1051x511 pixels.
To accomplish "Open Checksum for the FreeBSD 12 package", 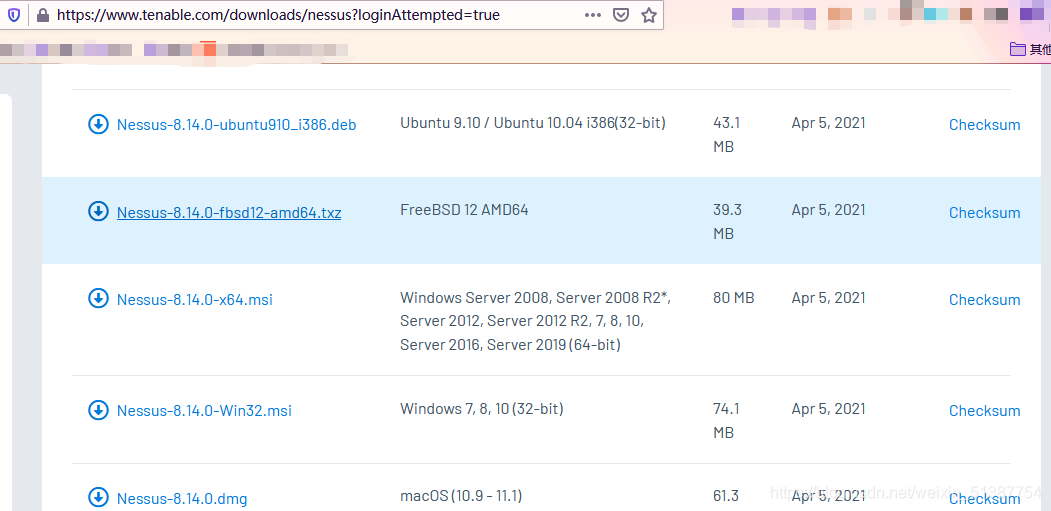I will [x=985, y=213].
